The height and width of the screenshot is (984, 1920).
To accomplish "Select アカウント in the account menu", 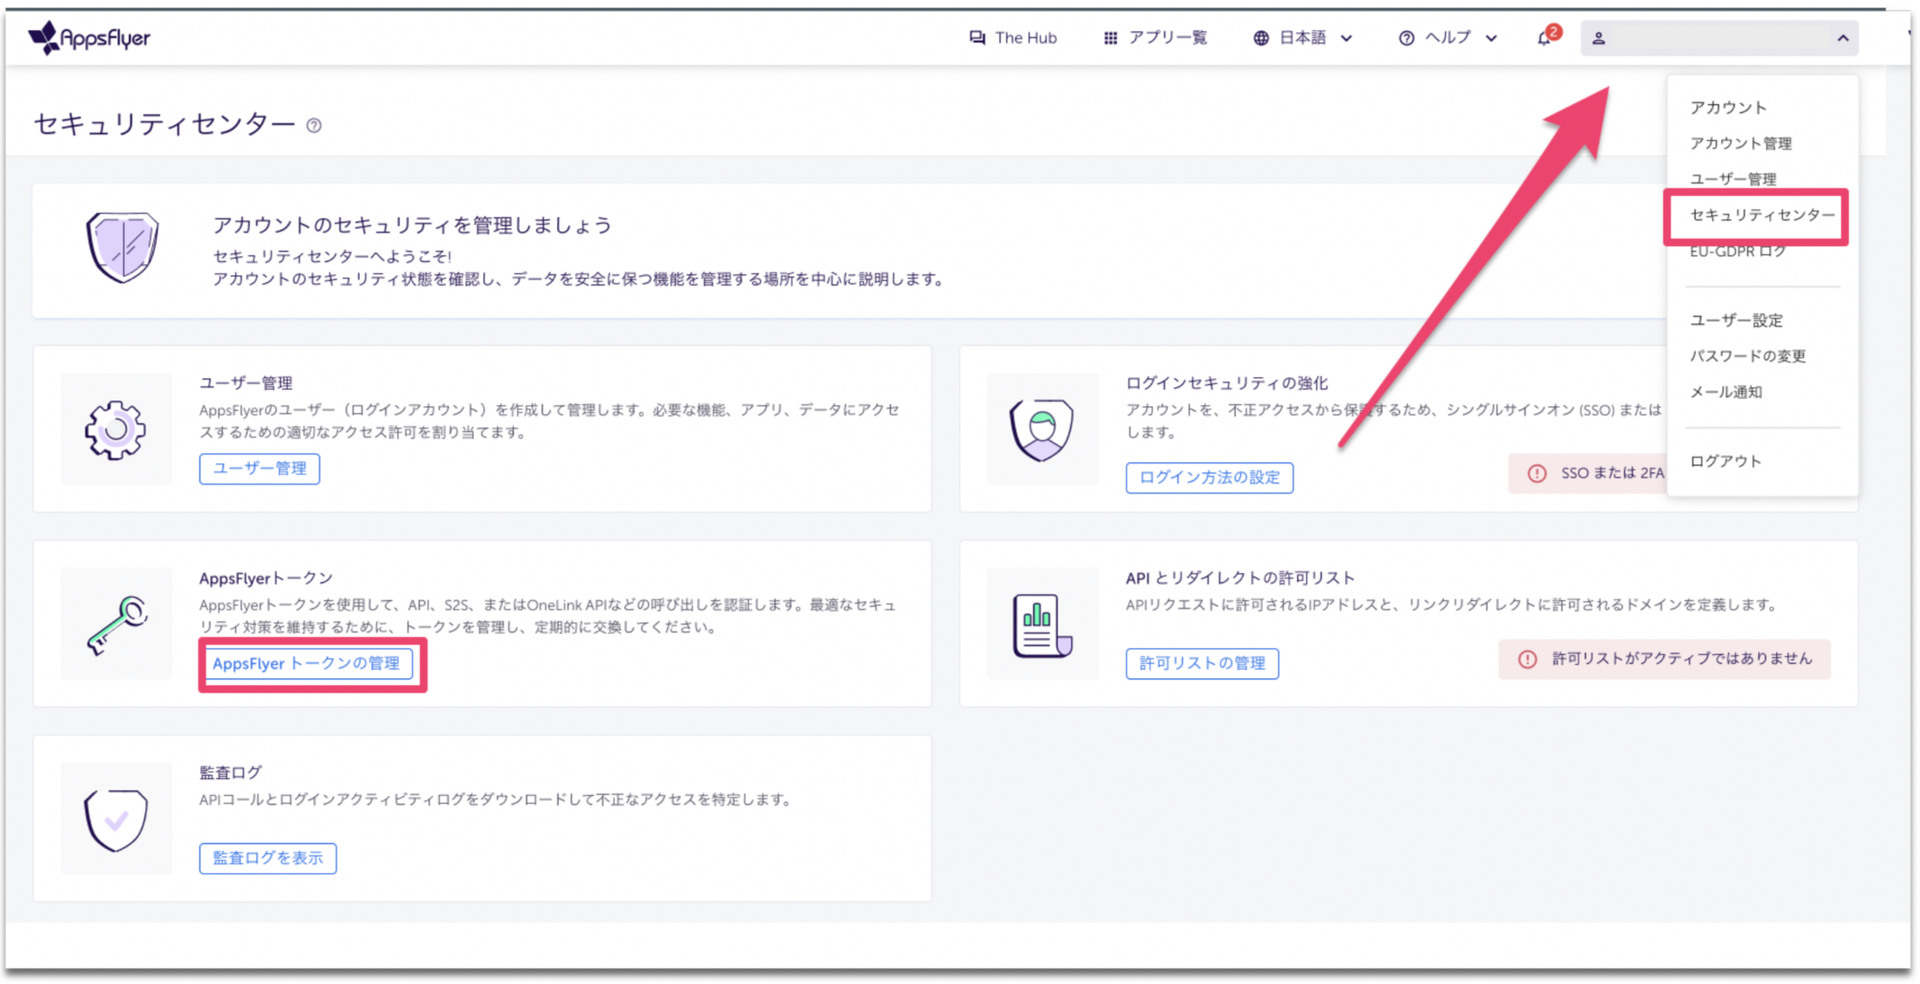I will [1728, 107].
